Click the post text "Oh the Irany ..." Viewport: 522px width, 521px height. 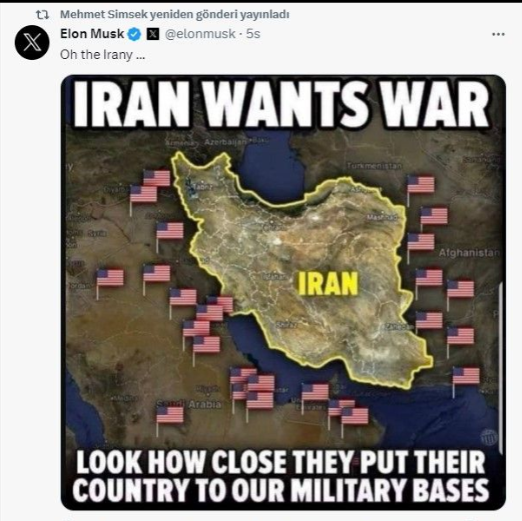pyautogui.click(x=103, y=55)
